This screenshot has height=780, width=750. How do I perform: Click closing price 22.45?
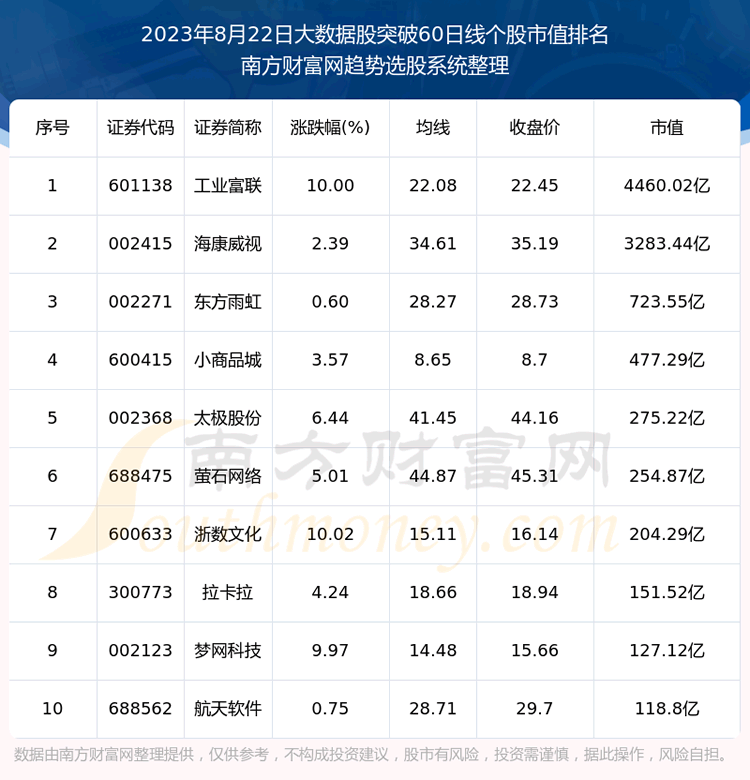point(535,186)
